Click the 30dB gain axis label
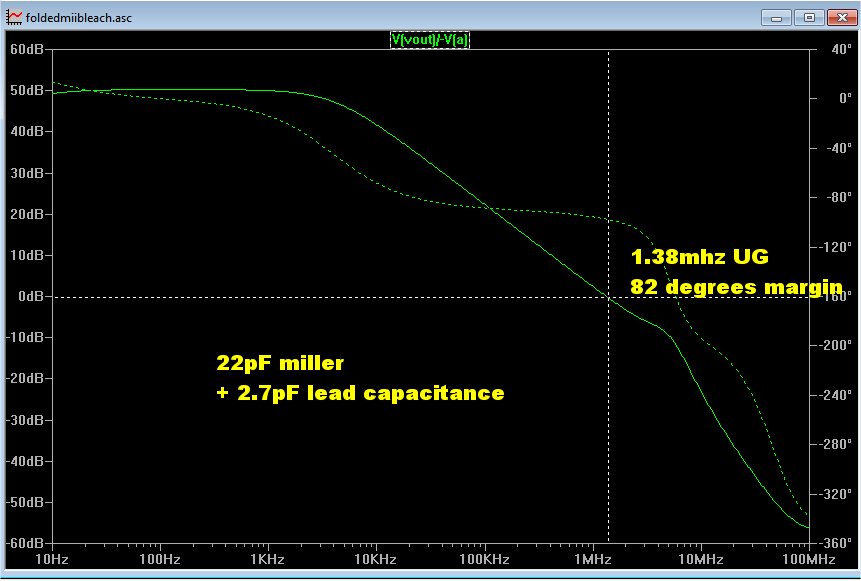This screenshot has width=861, height=581. tap(26, 173)
